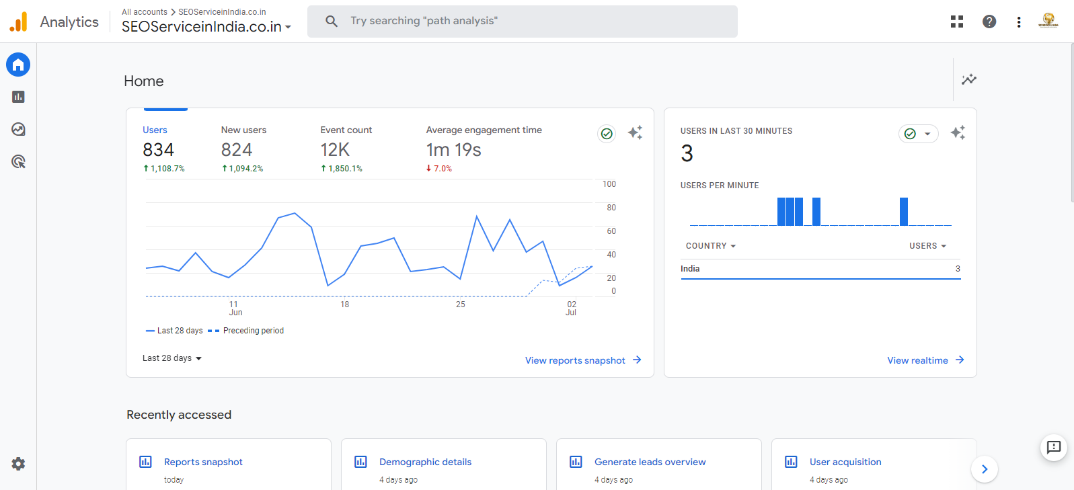Expand the Last 28 days date dropdown
The width and height of the screenshot is (1074, 490).
click(x=172, y=358)
